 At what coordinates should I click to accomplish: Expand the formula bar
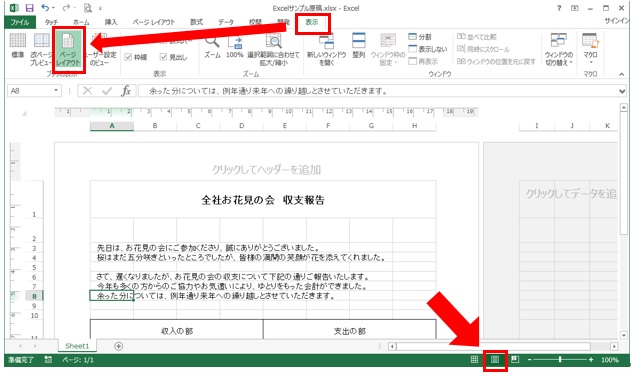622,91
